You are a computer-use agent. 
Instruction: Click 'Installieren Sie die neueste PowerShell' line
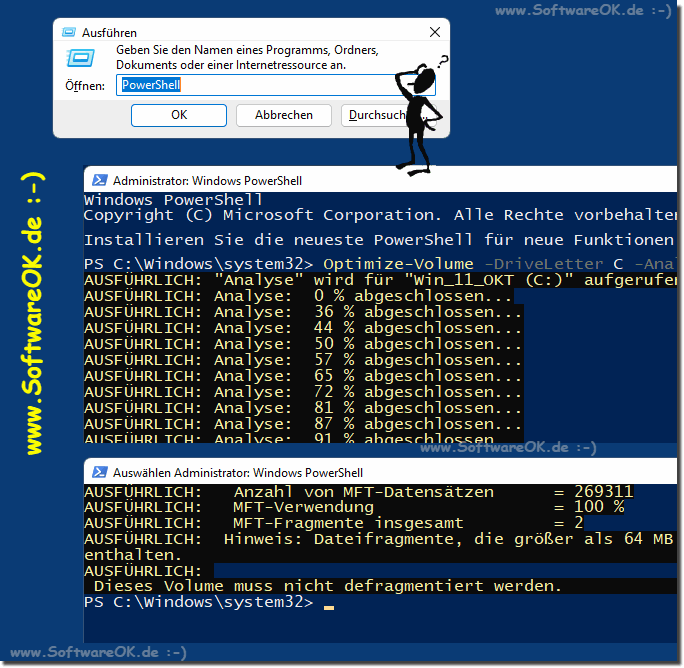(380, 240)
